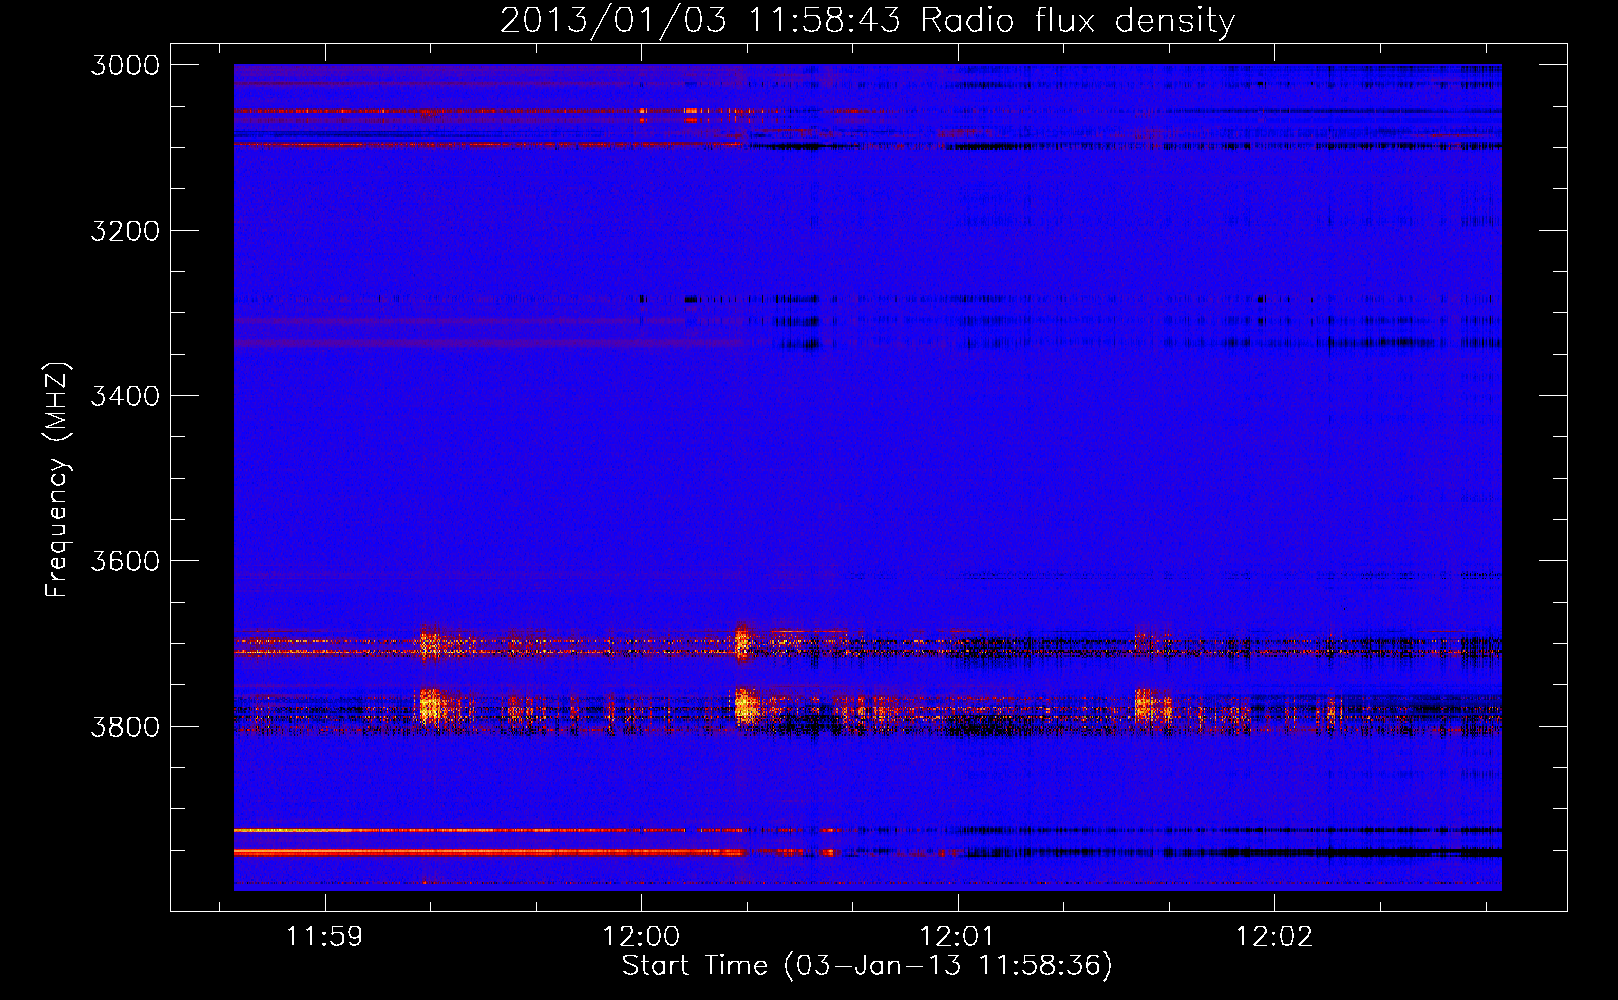
Task: Click the '11:59' time axis label
Action: (324, 937)
